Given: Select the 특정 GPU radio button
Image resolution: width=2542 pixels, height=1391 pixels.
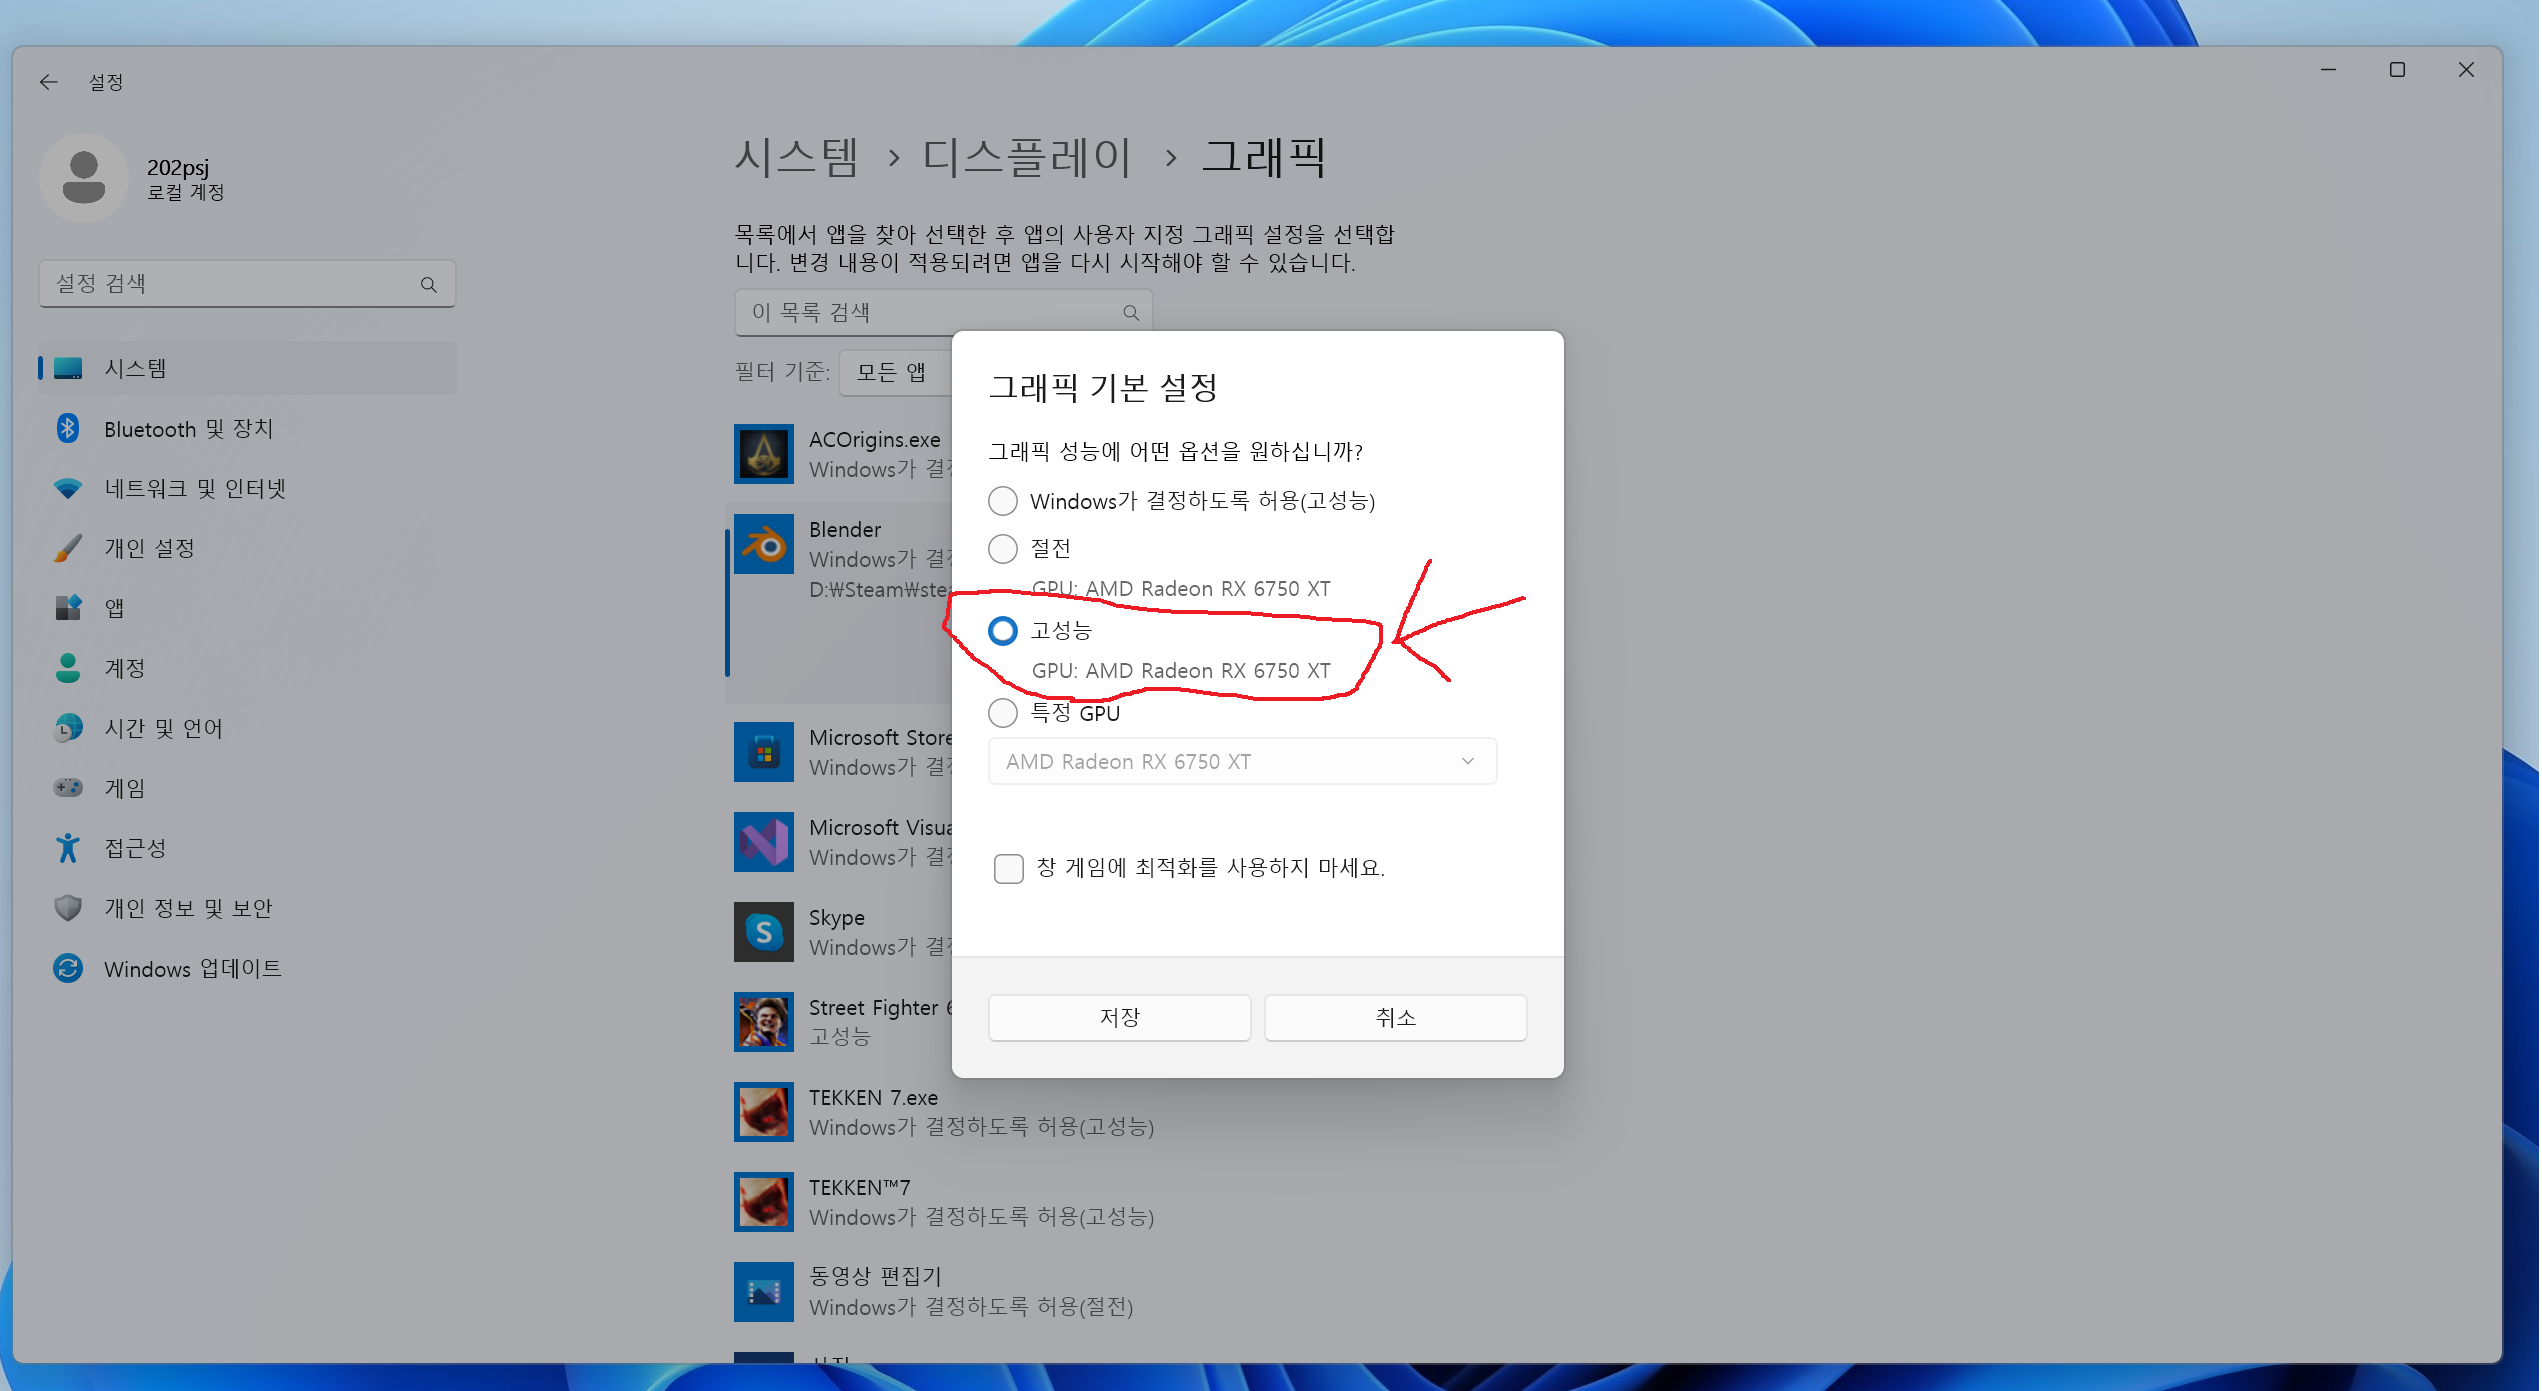Looking at the screenshot, I should point(1003,713).
